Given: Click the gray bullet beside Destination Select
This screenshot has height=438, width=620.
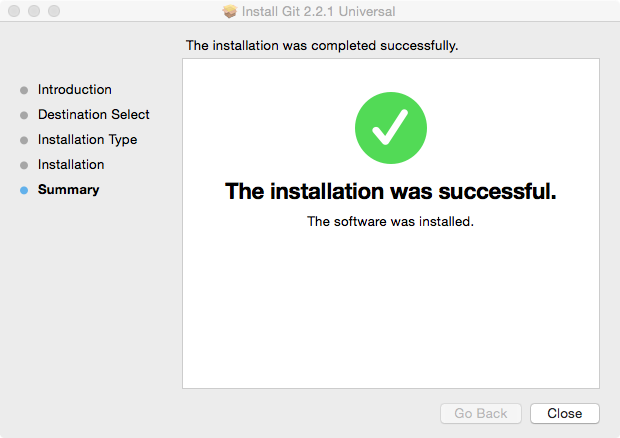Looking at the screenshot, I should coord(24,115).
